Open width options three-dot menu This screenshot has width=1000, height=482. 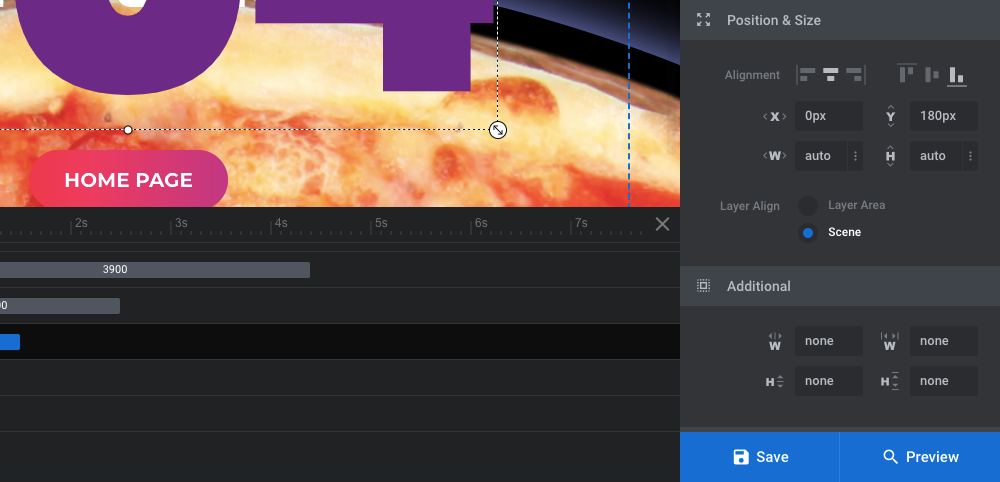point(855,156)
